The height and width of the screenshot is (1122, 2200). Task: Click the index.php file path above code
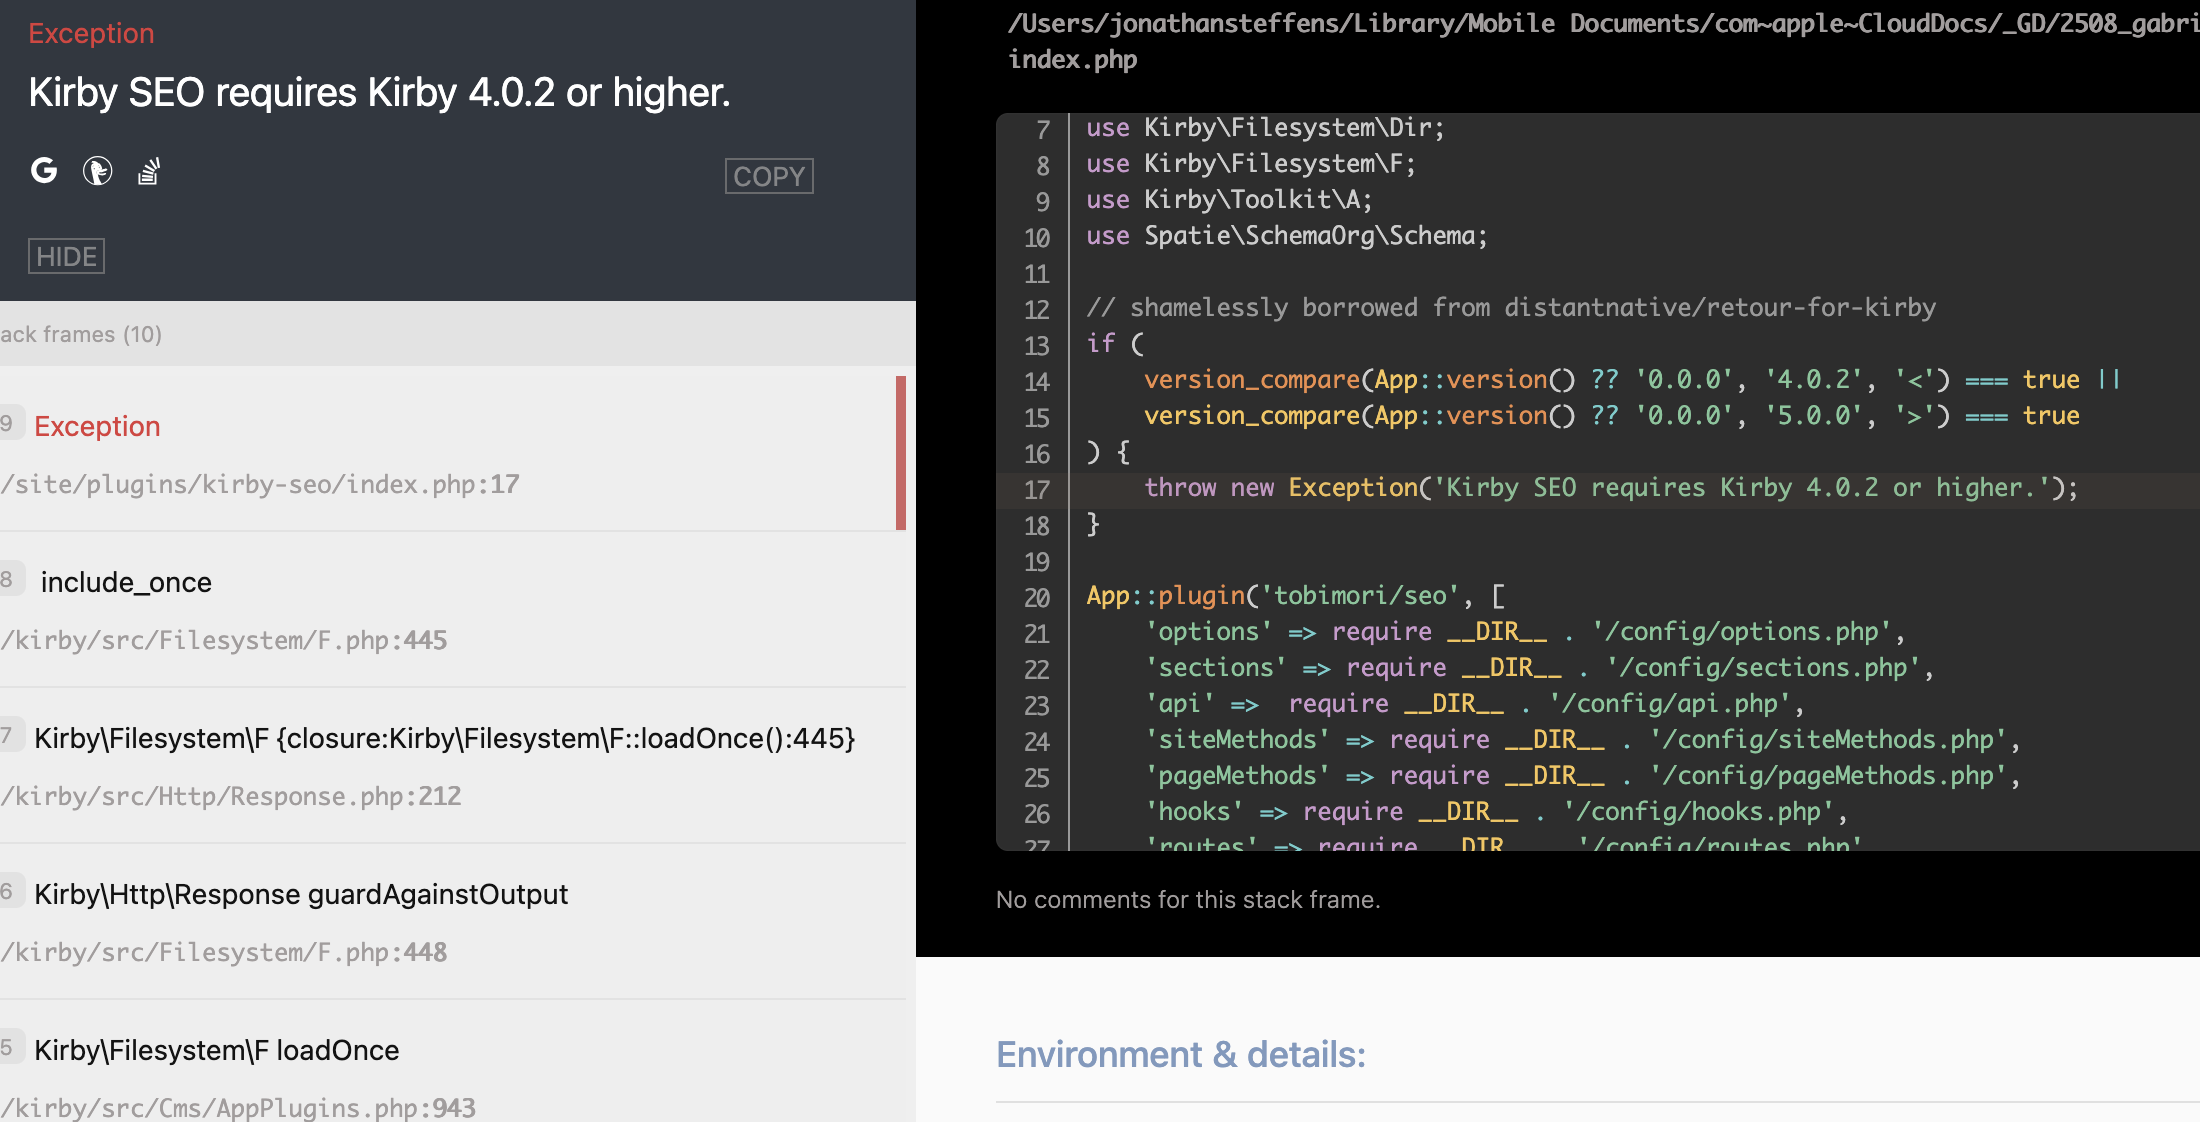(x=1072, y=60)
